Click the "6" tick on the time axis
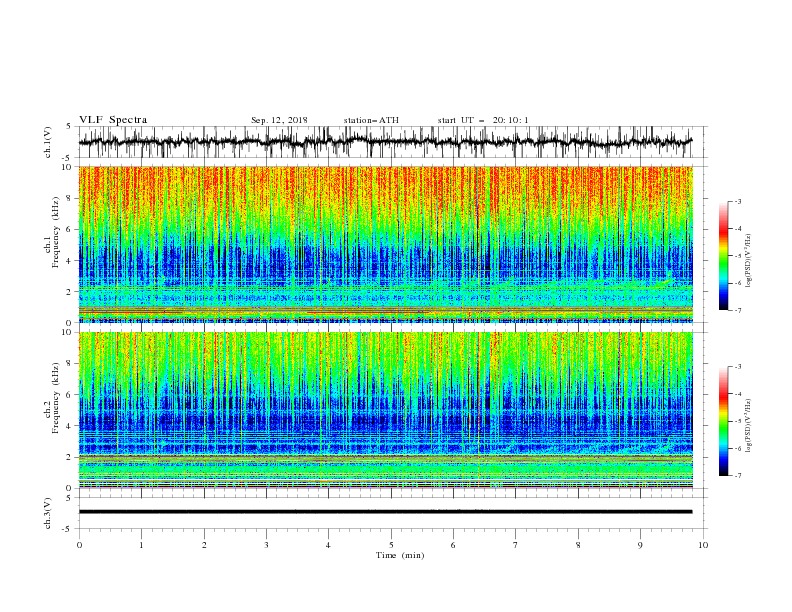This screenshot has width=792, height=612. [x=453, y=545]
